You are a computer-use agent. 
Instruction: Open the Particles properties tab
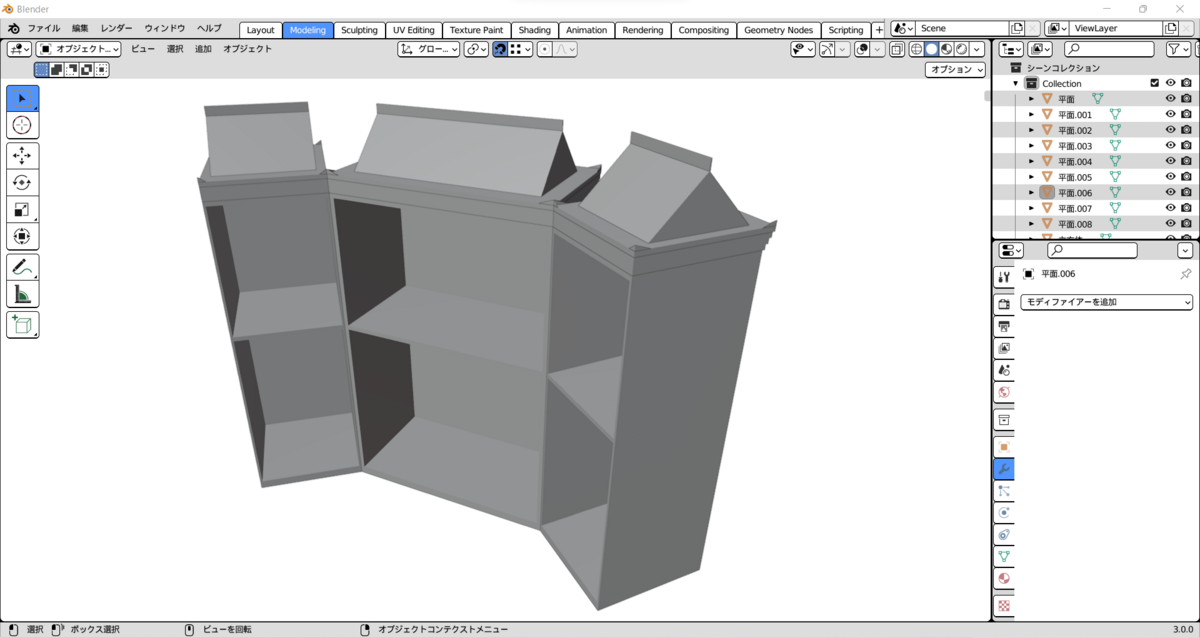[1004, 490]
